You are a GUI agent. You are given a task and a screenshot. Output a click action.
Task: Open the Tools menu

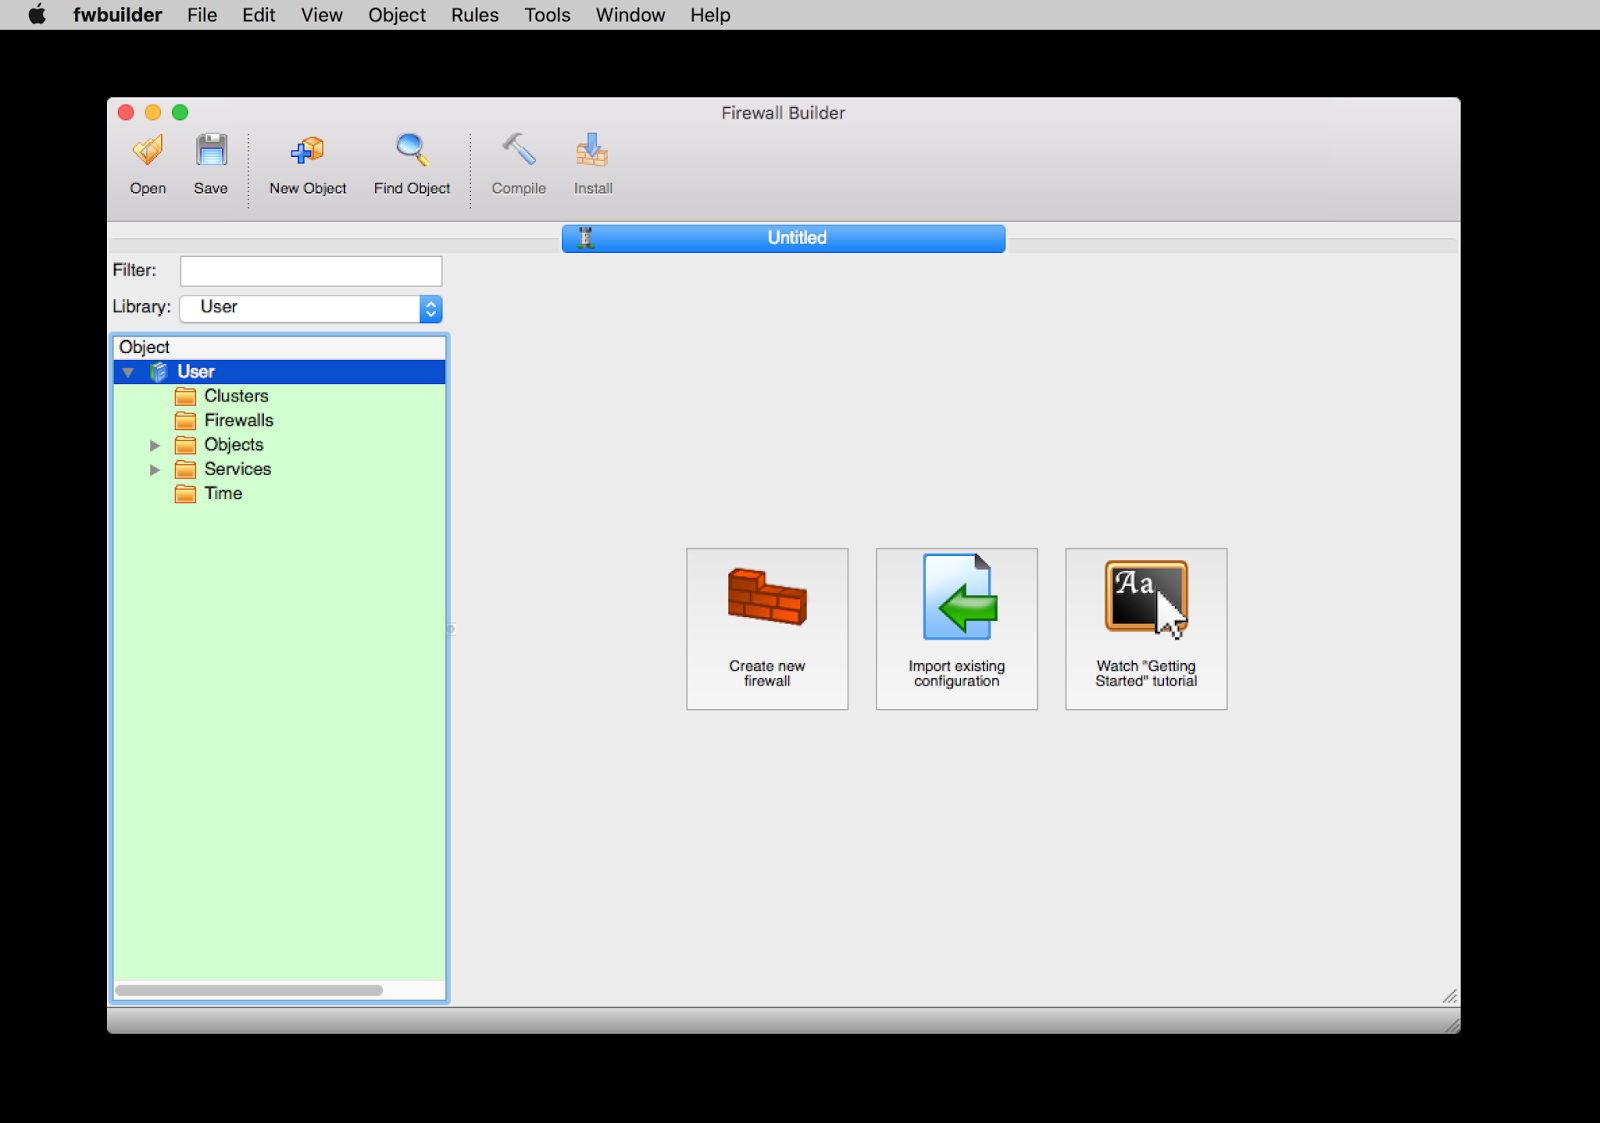546,15
